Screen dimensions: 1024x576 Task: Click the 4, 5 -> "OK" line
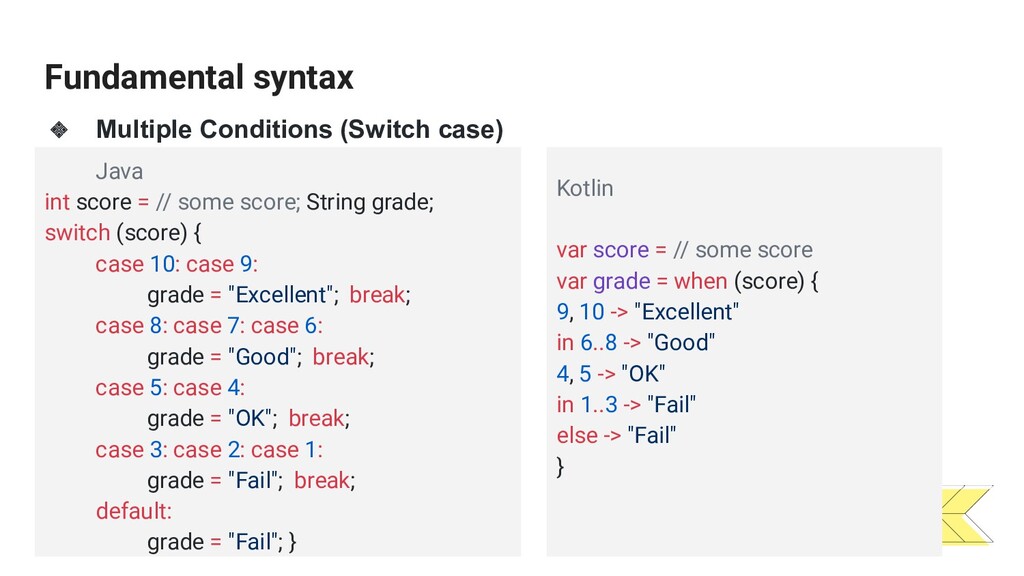tap(611, 374)
